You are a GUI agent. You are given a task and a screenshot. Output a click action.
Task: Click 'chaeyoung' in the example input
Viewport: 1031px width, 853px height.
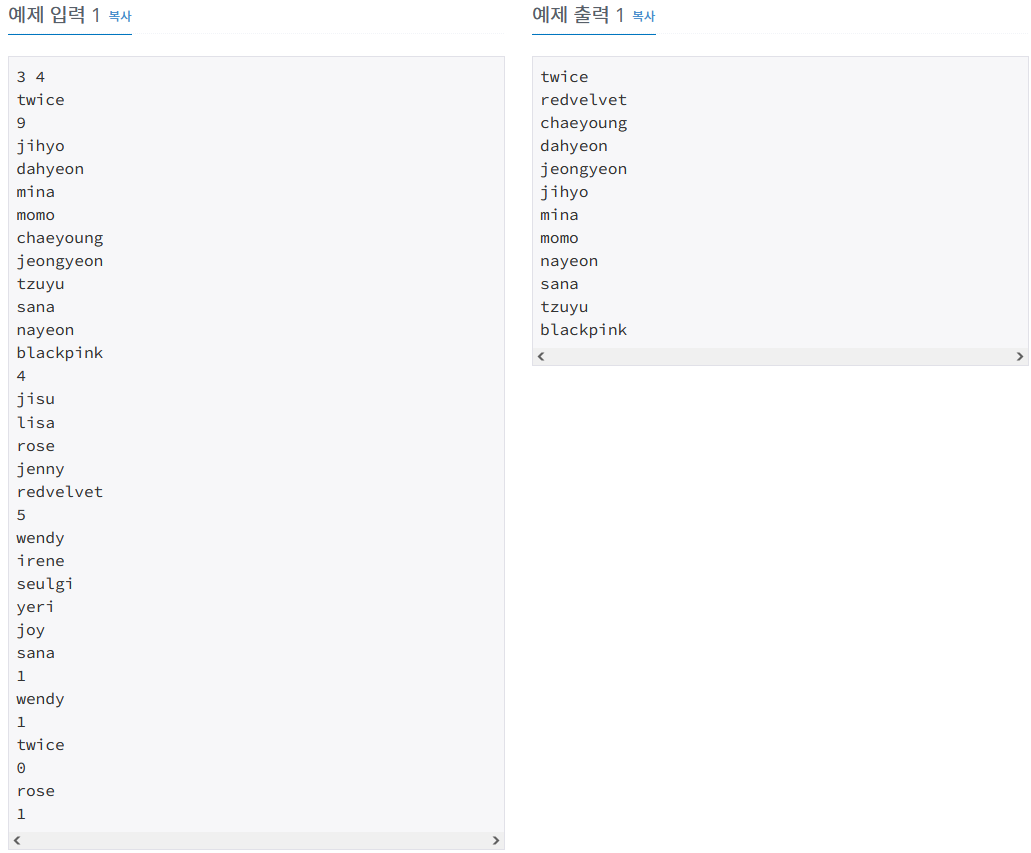coord(60,238)
